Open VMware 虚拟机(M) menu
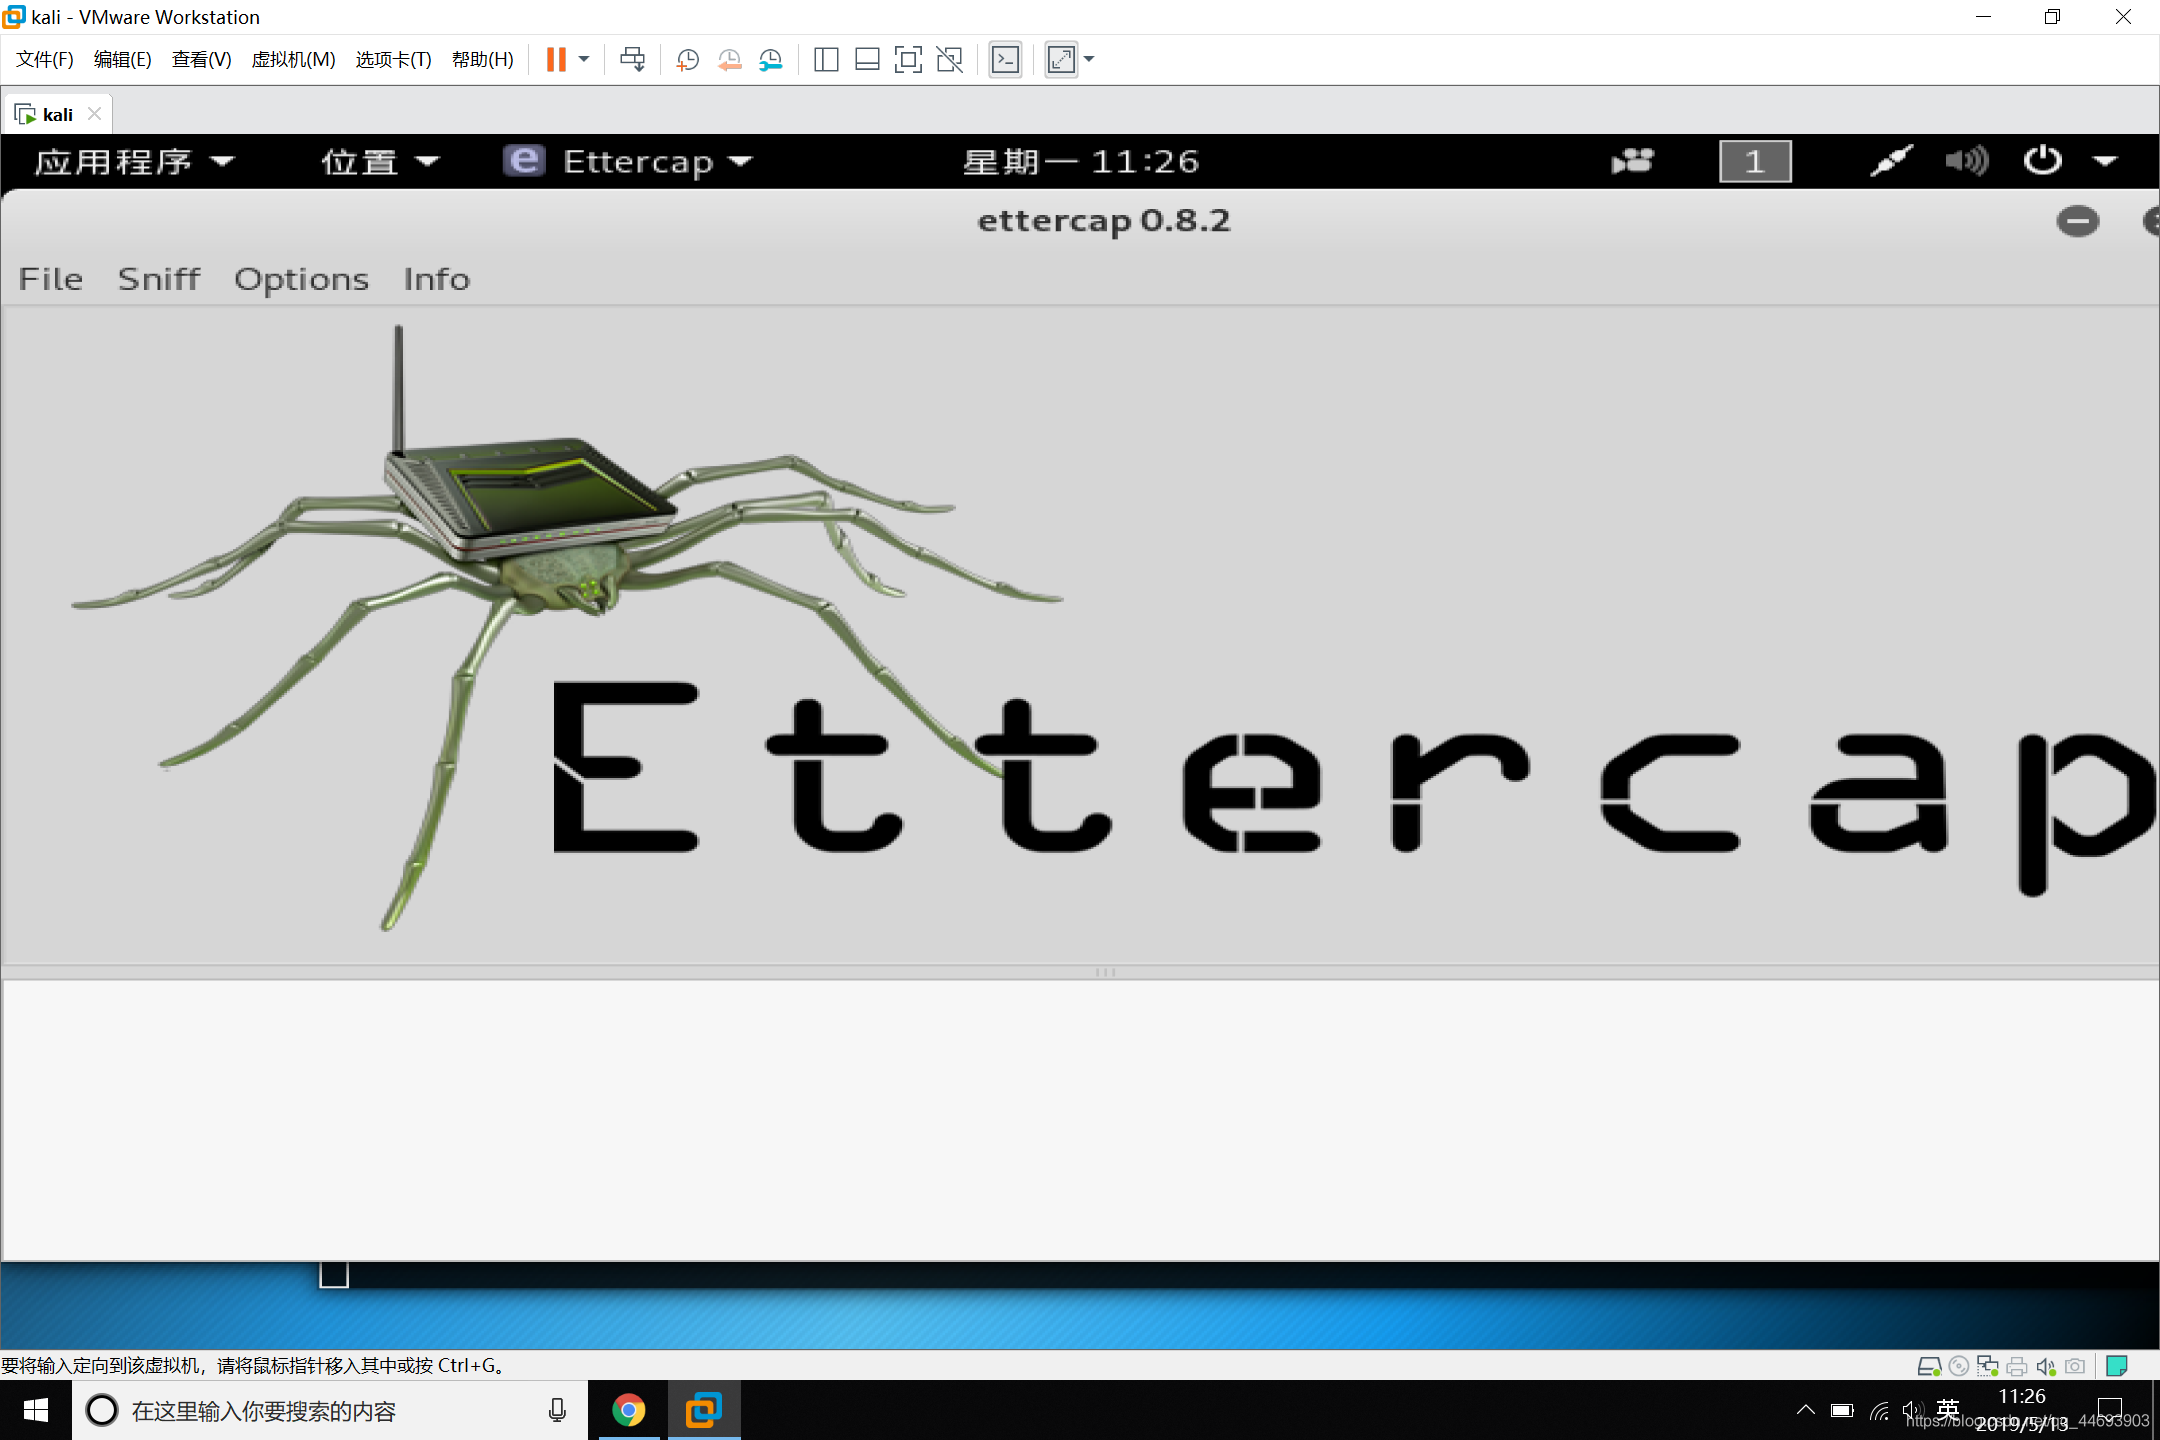 (x=293, y=59)
